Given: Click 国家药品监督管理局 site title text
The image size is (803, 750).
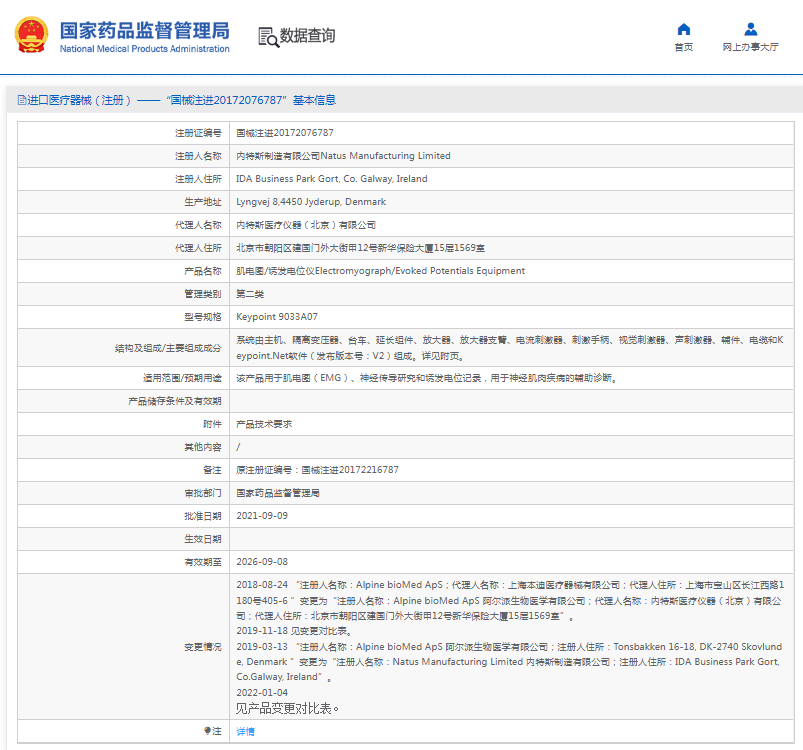Looking at the screenshot, I should [x=144, y=30].
